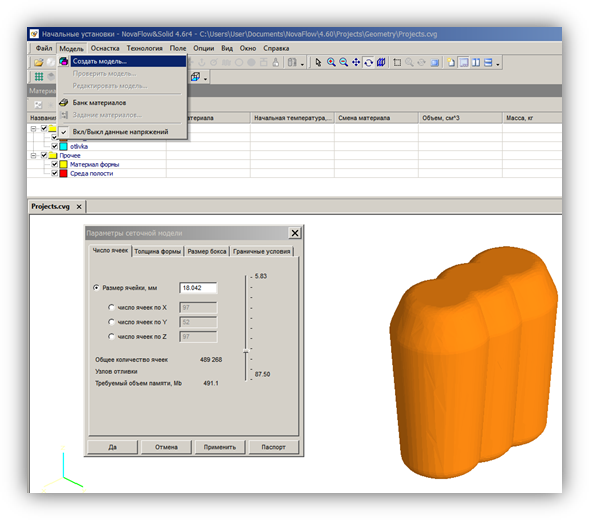The height and width of the screenshot is (520, 589).
Task: Click the Паспорт button
Action: coord(273,447)
